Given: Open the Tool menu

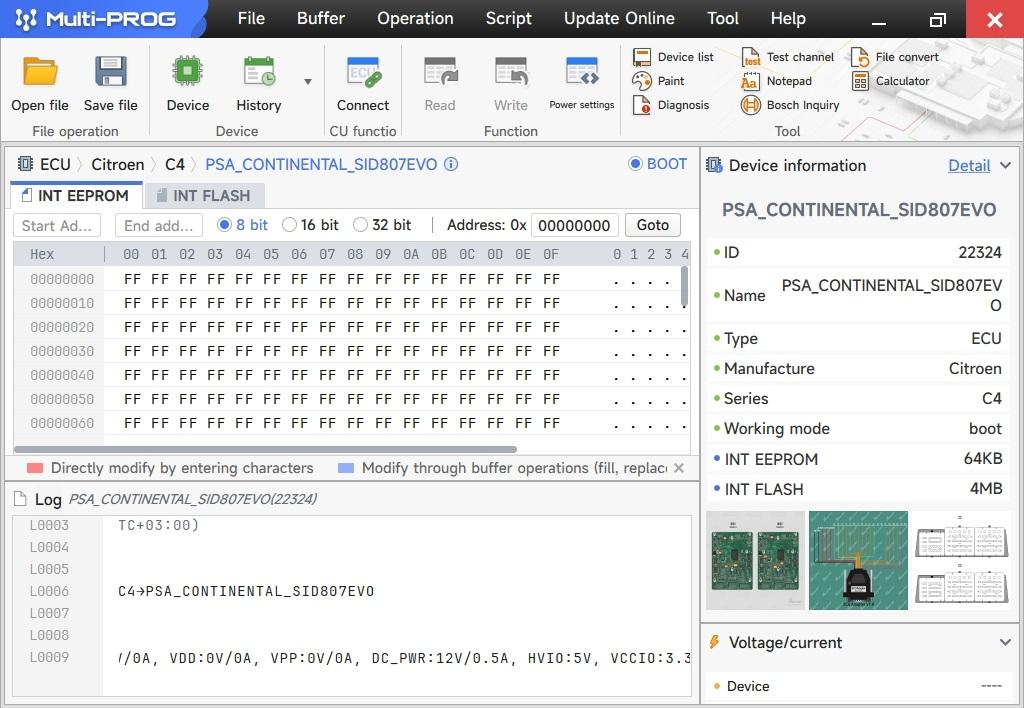Looking at the screenshot, I should click(723, 18).
